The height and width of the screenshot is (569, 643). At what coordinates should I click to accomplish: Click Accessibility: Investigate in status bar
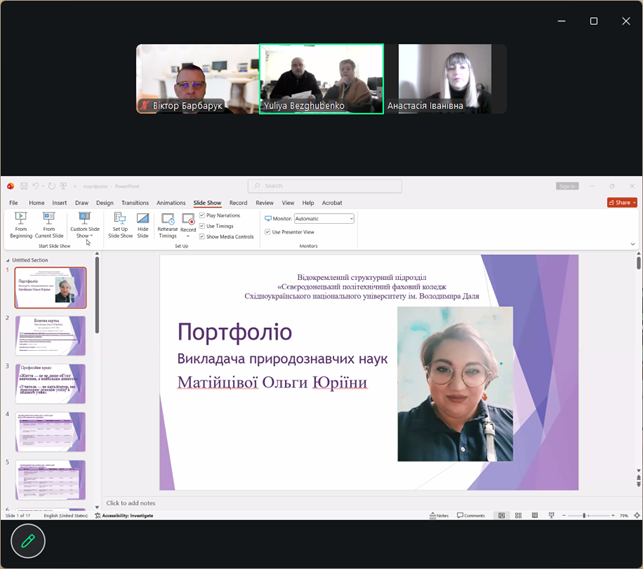(124, 515)
